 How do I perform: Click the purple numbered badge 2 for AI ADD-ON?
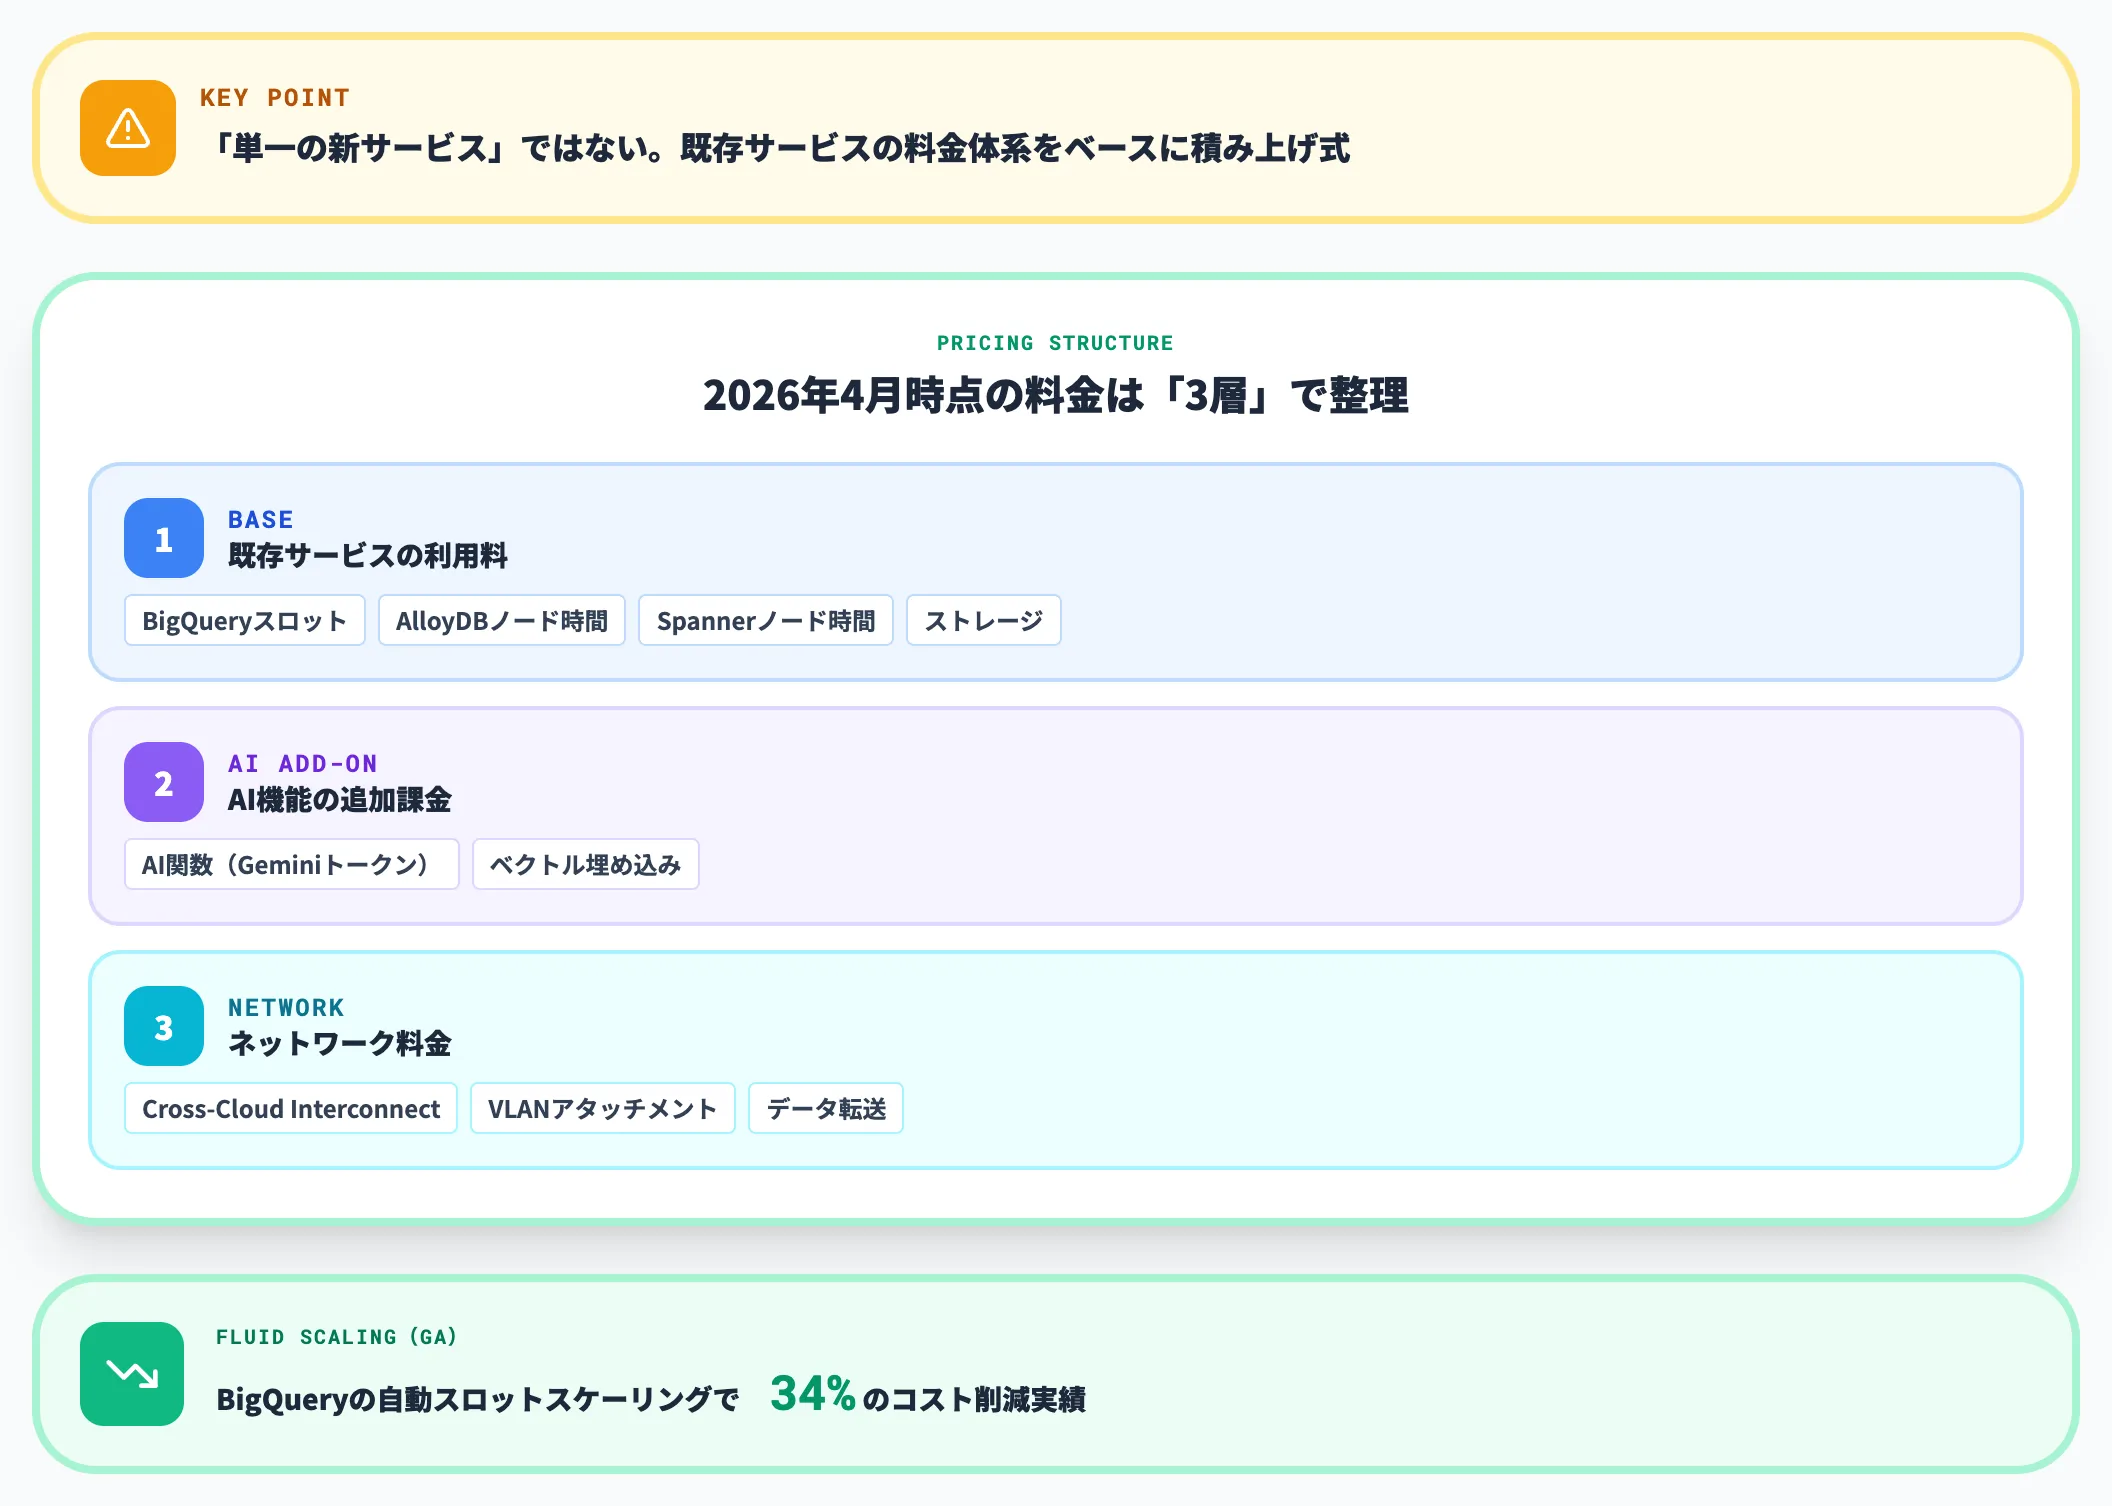(163, 783)
